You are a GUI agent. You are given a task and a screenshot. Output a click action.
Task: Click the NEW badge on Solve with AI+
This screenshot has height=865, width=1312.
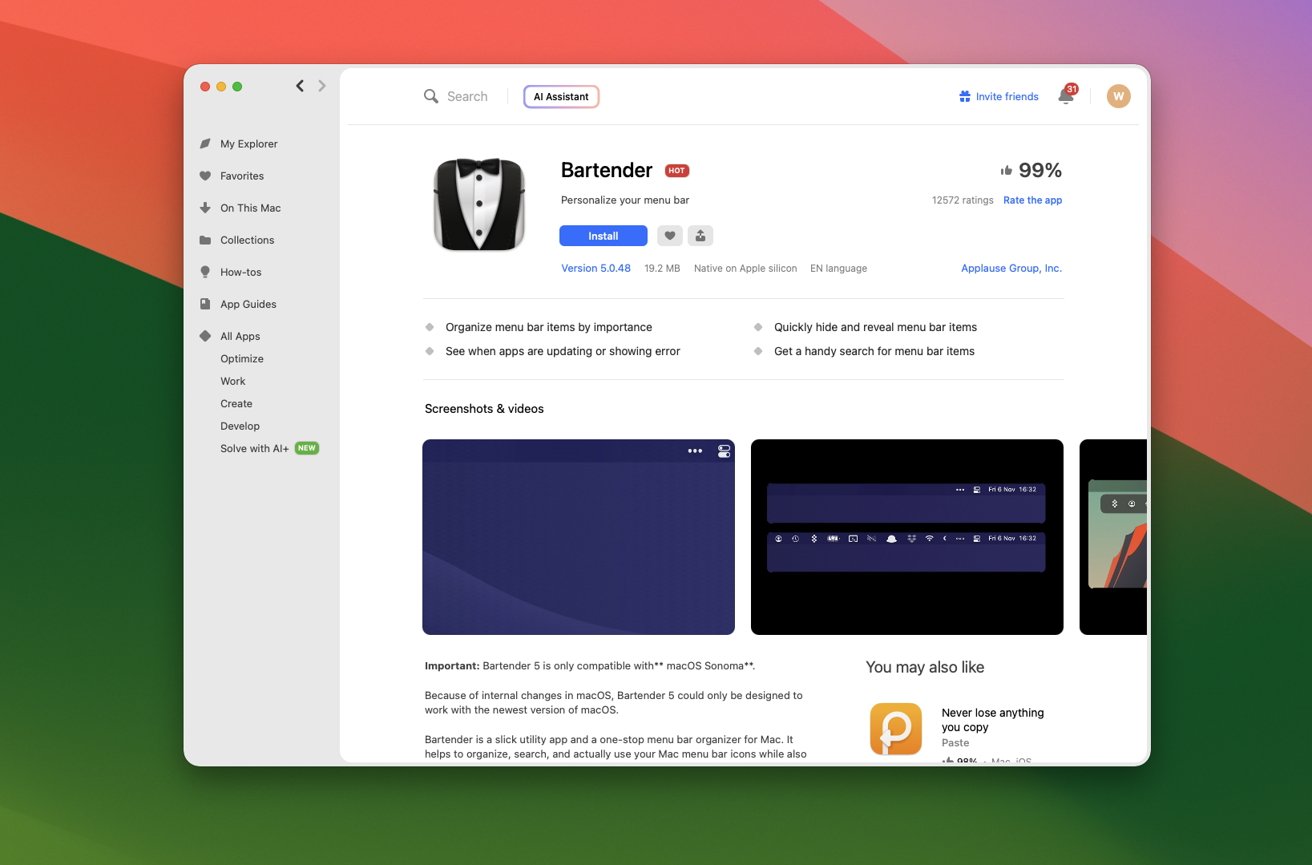307,448
